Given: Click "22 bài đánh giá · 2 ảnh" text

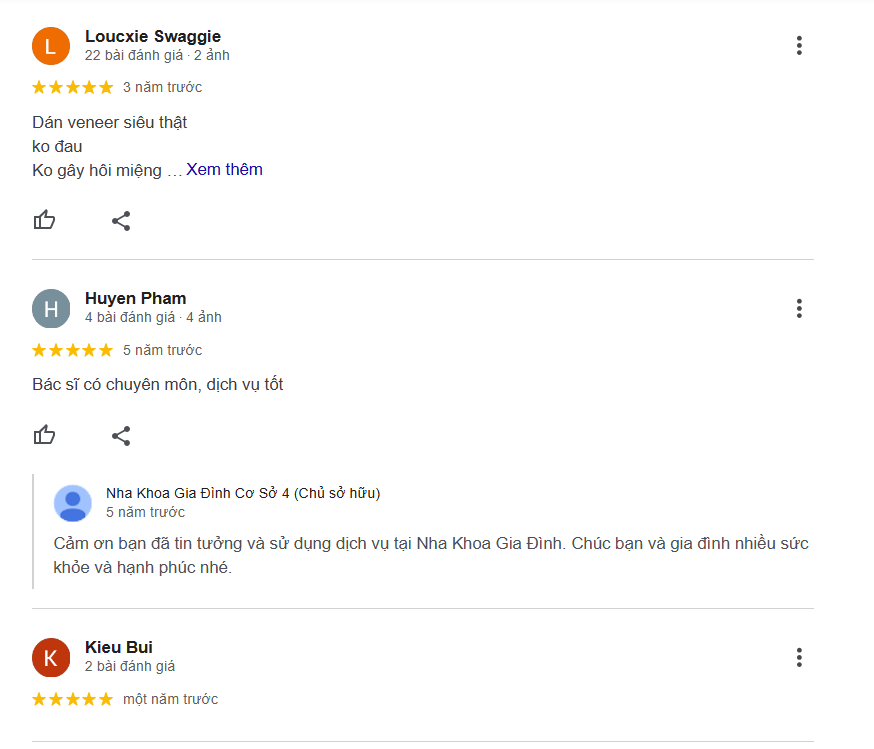Looking at the screenshot, I should coord(157,55).
